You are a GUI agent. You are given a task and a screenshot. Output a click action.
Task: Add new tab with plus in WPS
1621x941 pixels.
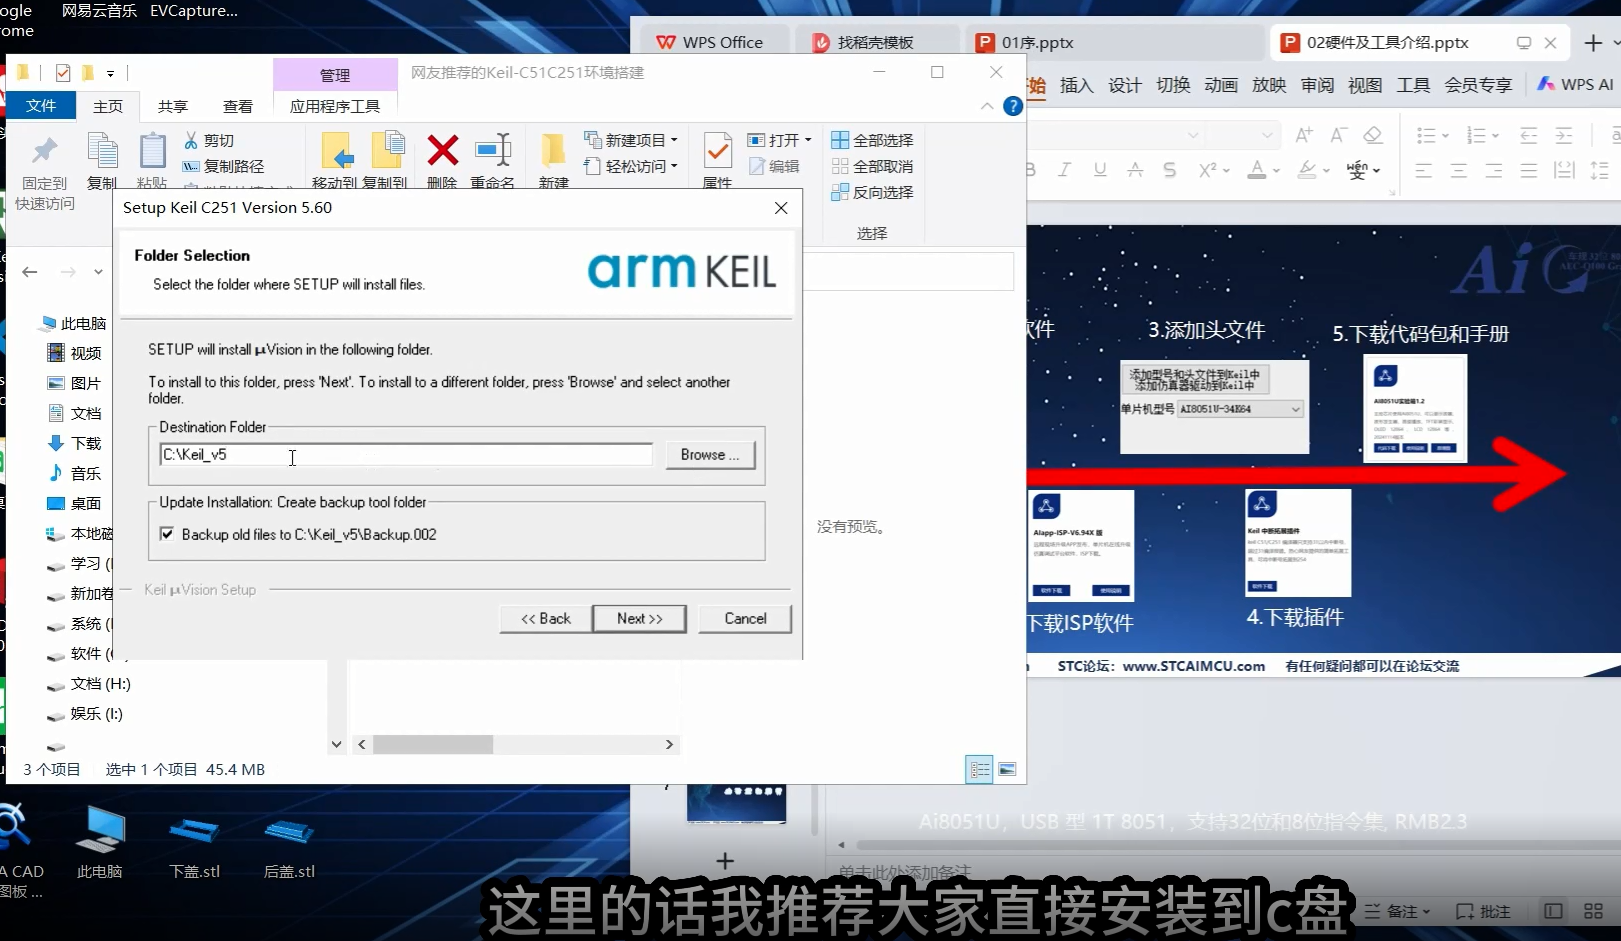1594,43
